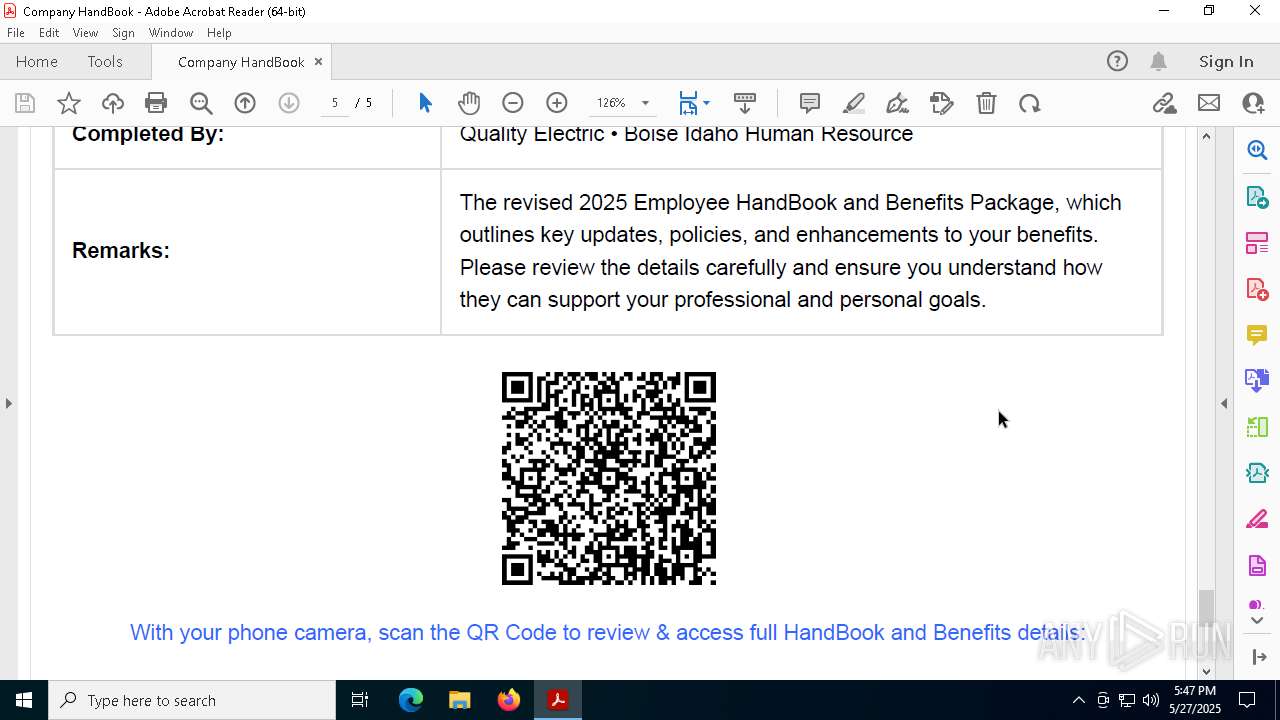Zoom in with plus button
The width and height of the screenshot is (1280, 720).
click(x=557, y=103)
